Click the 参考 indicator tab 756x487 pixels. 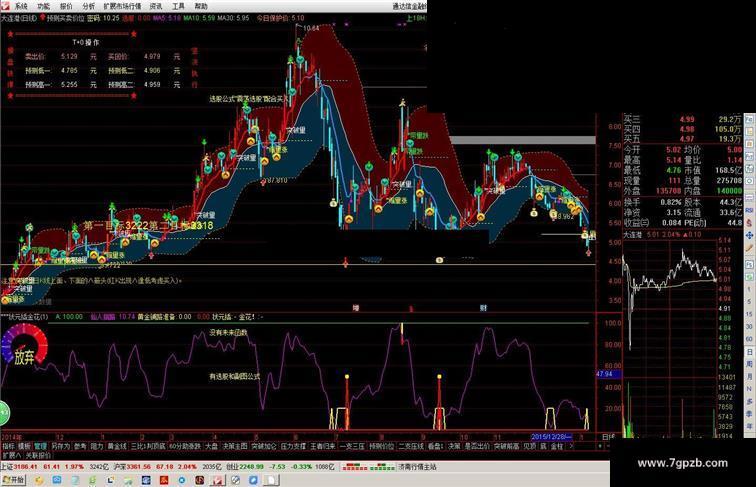(x=80, y=446)
